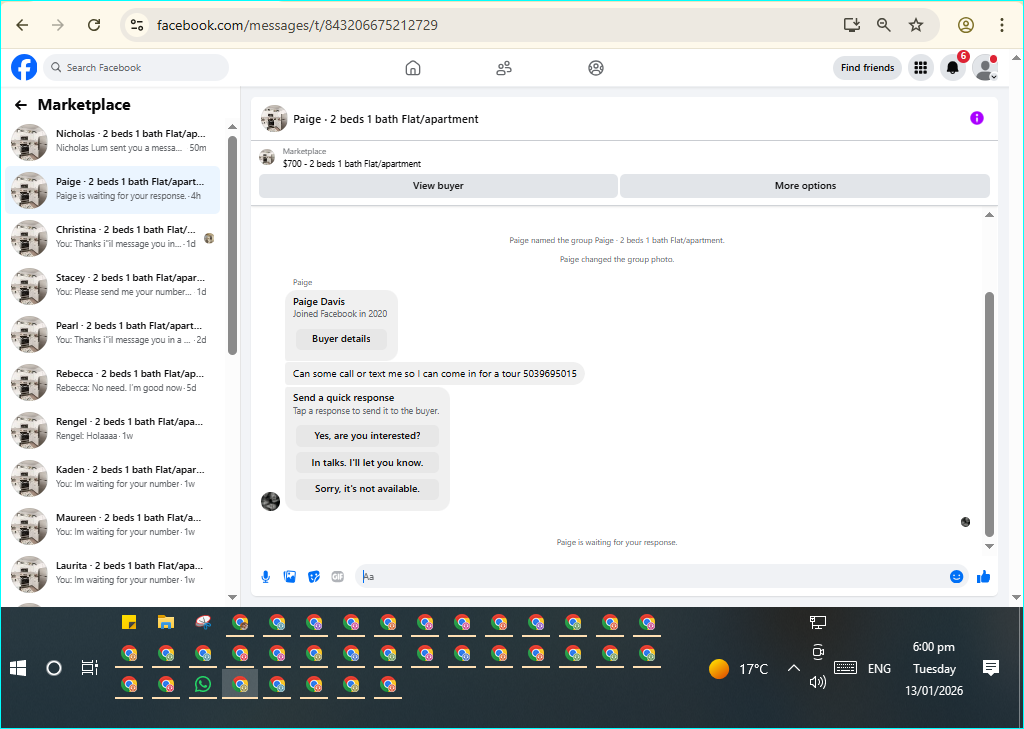Open More options for the listing
The image size is (1024, 729).
[805, 186]
